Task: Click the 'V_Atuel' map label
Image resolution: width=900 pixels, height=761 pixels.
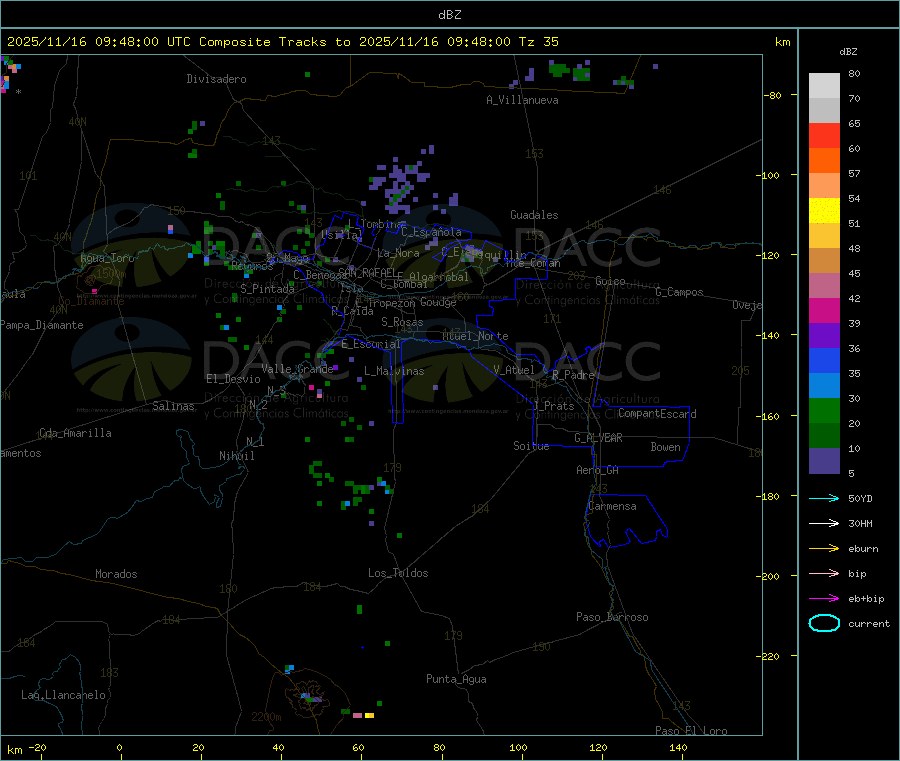Action: click(514, 370)
